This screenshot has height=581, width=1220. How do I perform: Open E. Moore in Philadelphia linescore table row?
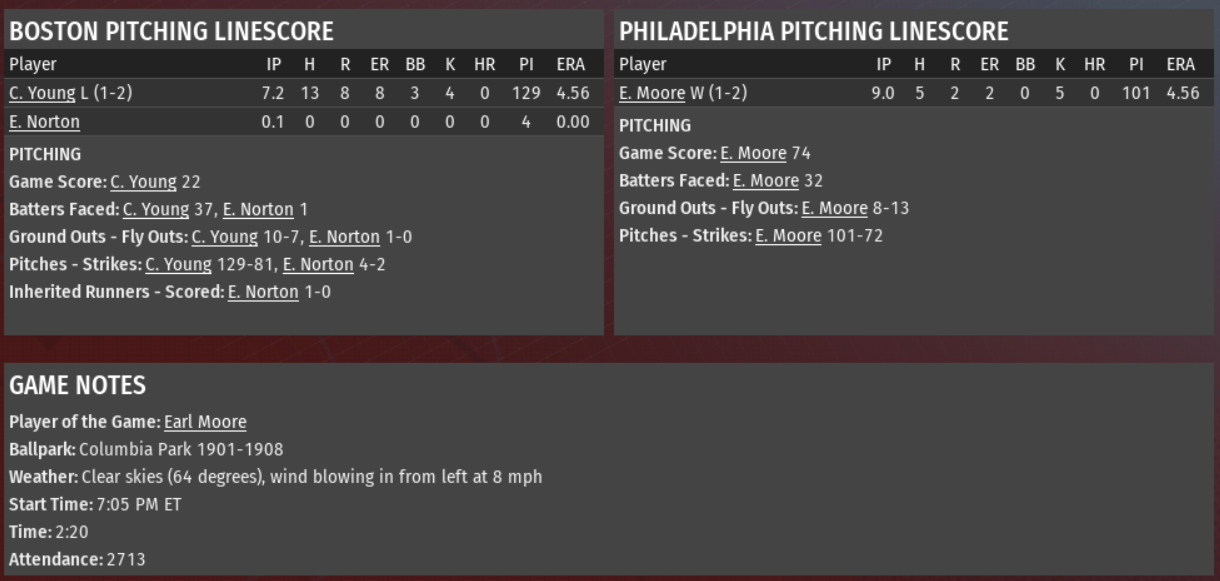pos(652,93)
